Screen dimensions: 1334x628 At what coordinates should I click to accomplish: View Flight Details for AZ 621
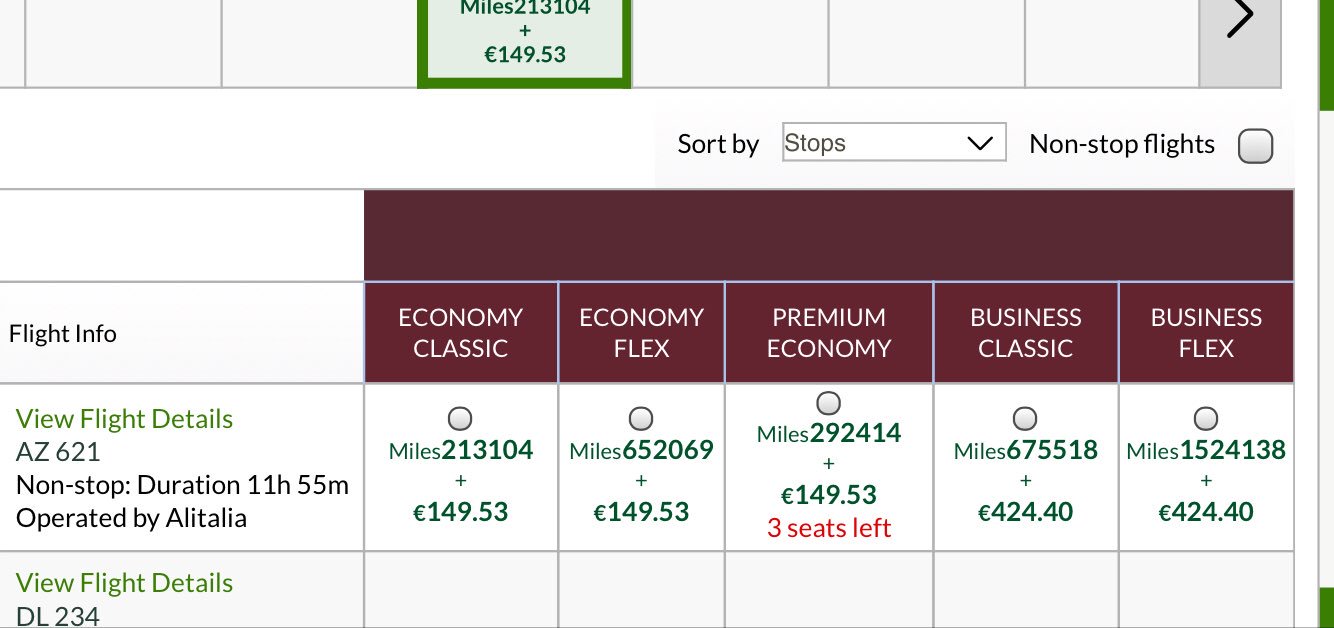click(124, 419)
